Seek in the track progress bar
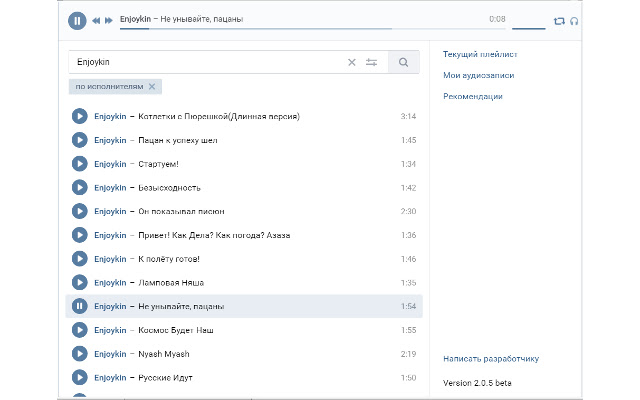 (300, 28)
